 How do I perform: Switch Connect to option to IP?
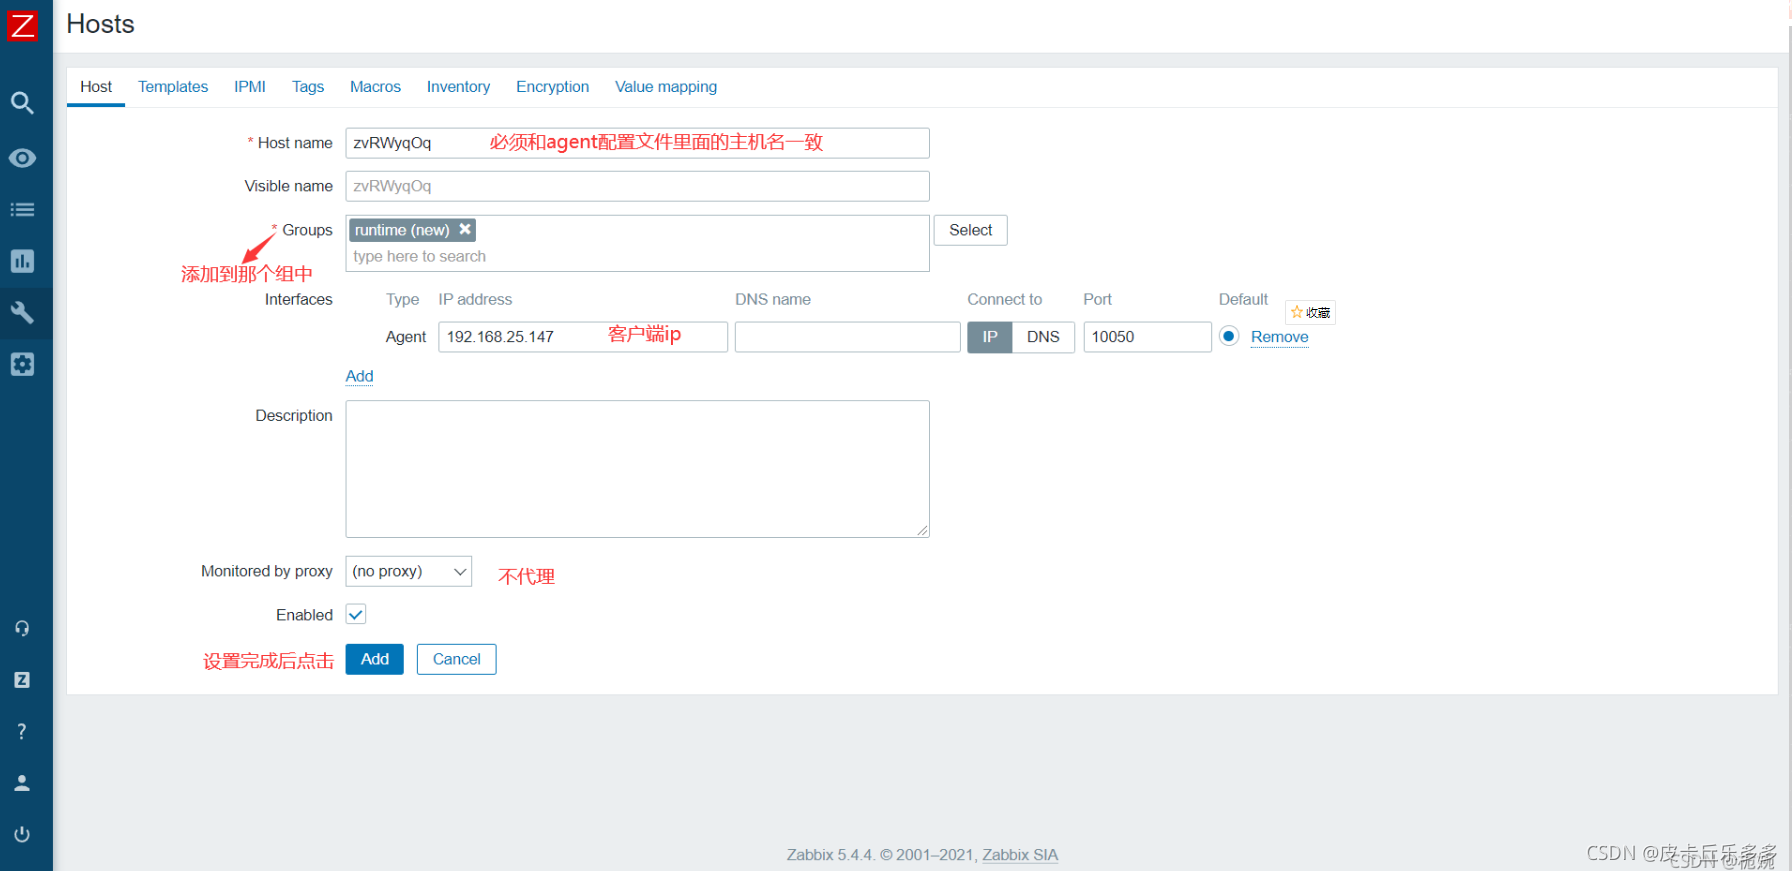tap(990, 337)
